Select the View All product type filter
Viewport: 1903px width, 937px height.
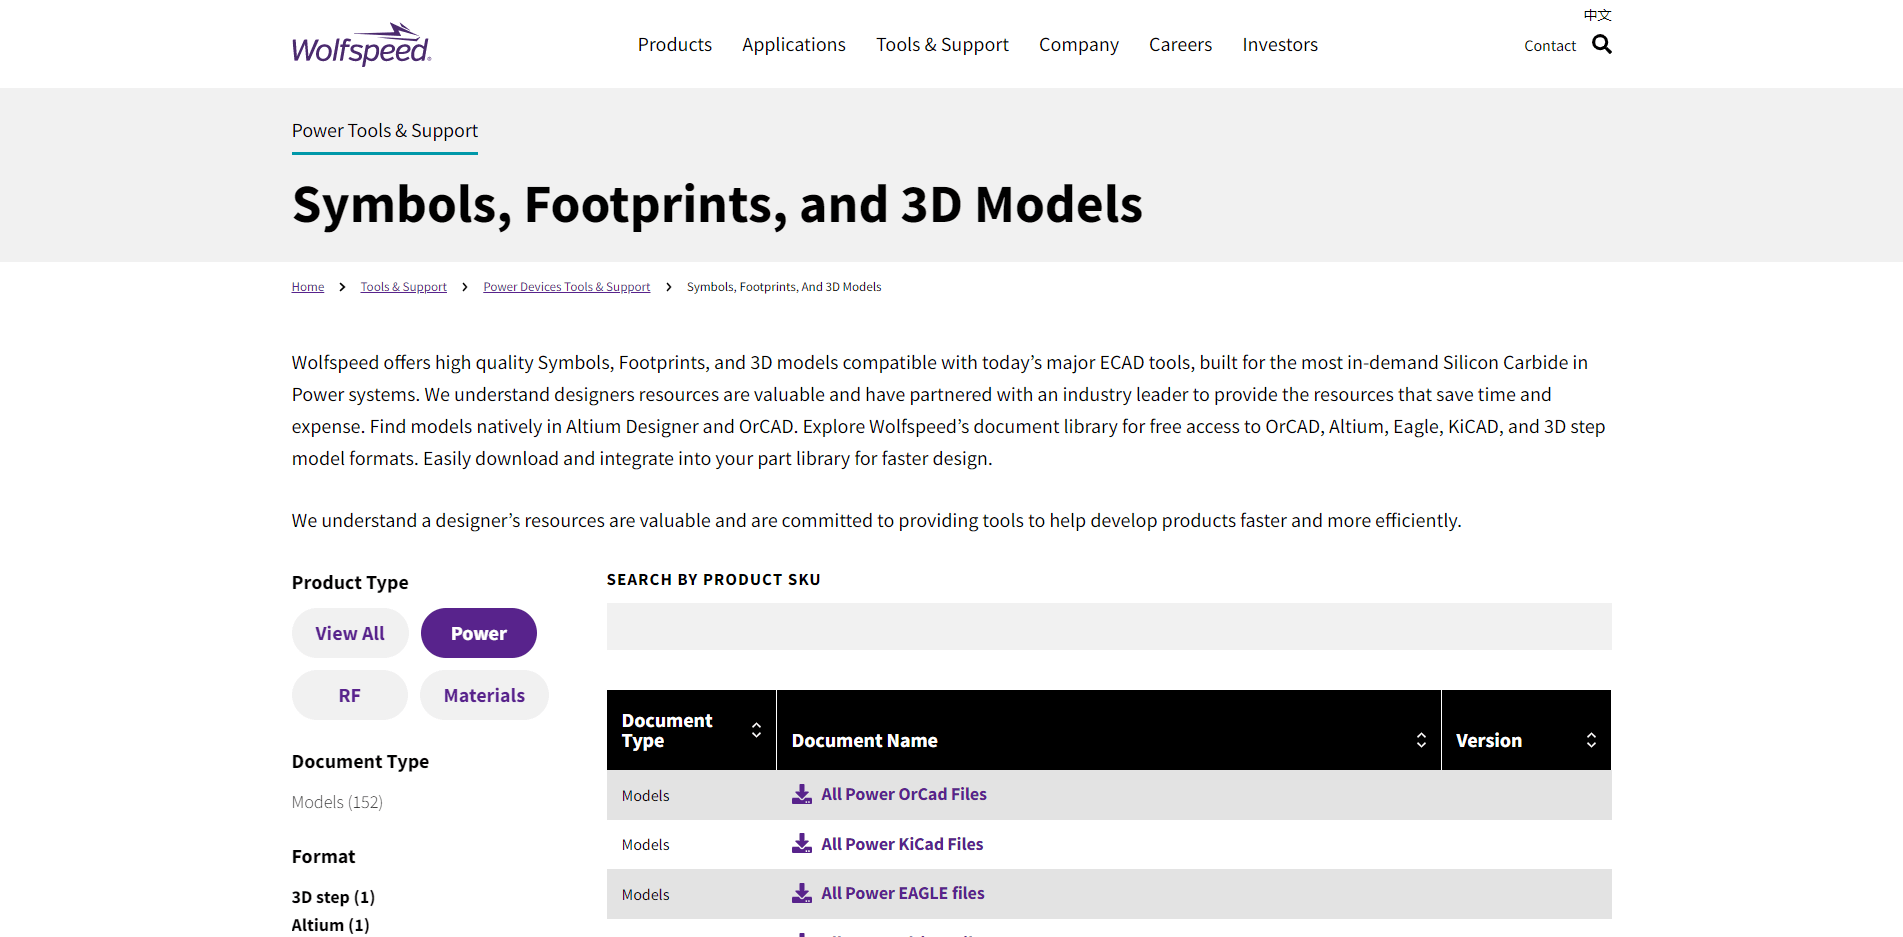point(349,632)
